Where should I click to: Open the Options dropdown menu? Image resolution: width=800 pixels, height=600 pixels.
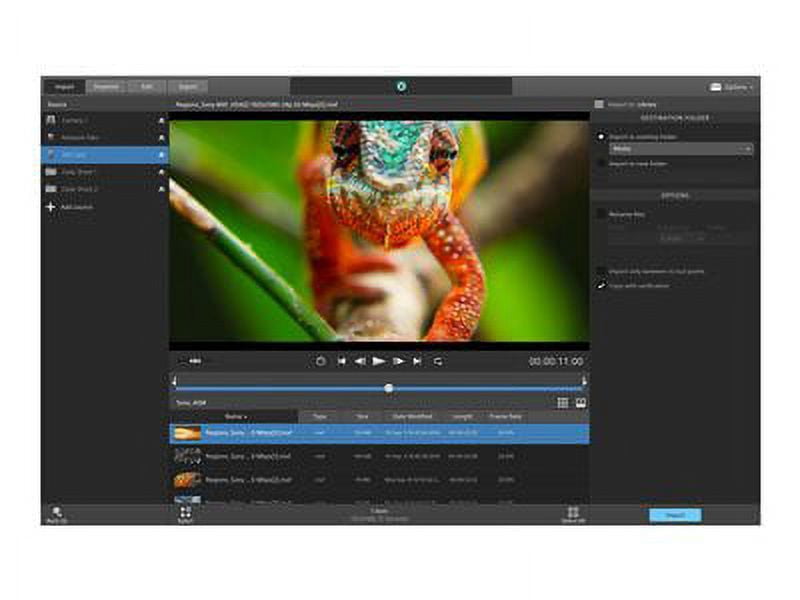tap(731, 87)
